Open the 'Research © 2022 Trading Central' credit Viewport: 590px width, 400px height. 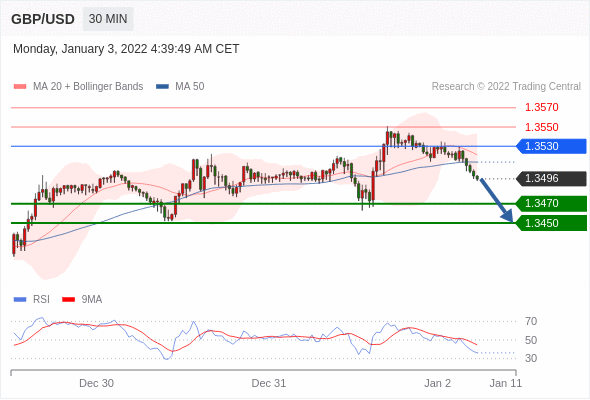(506, 87)
